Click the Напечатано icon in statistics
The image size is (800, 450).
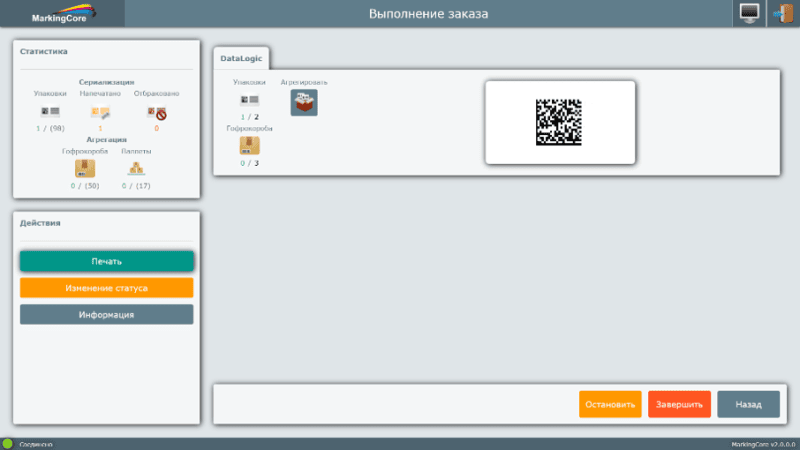(x=101, y=113)
